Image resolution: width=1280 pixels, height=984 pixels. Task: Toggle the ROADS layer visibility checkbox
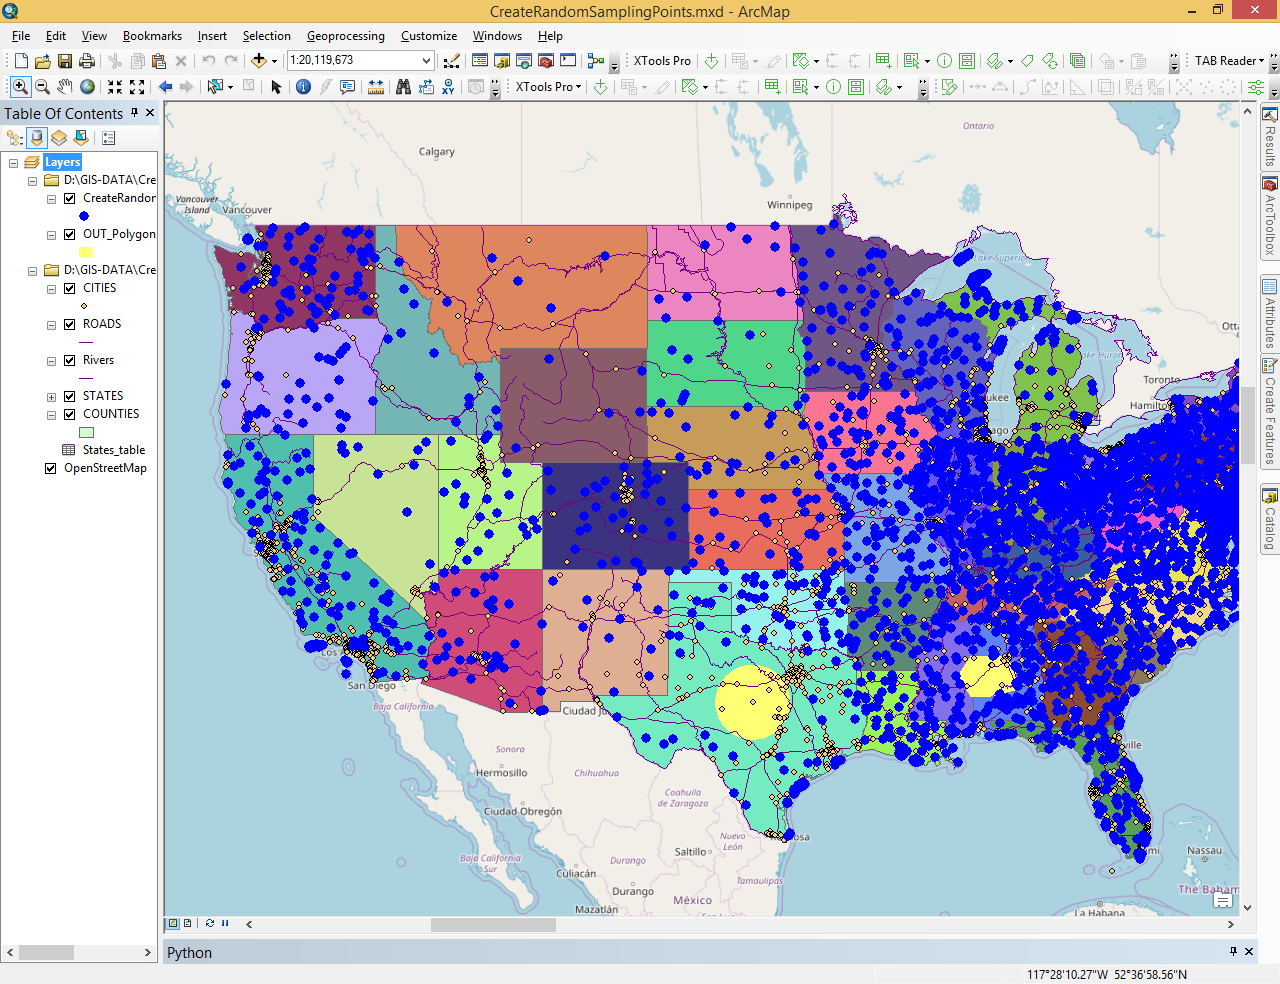[70, 324]
